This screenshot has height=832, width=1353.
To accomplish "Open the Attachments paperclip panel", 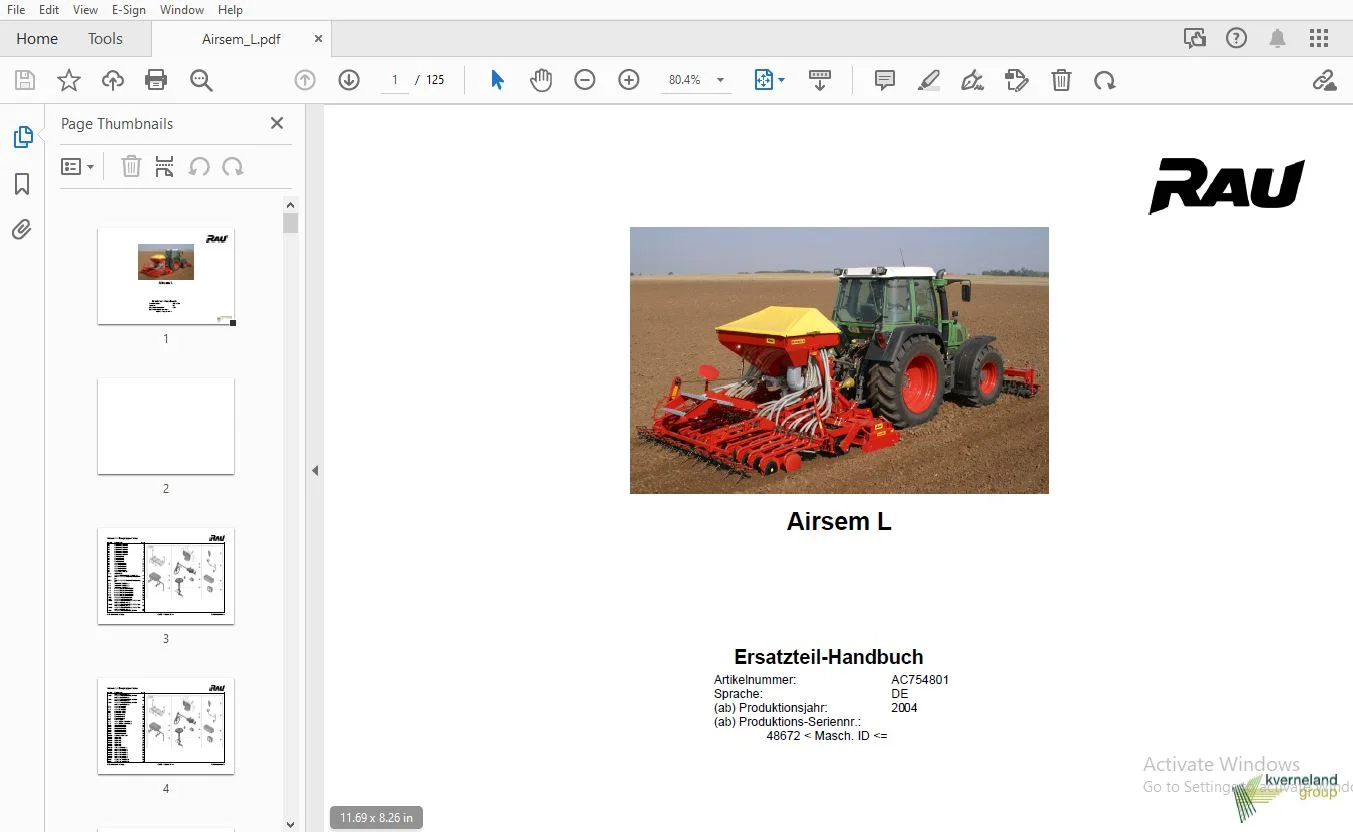I will coord(22,230).
